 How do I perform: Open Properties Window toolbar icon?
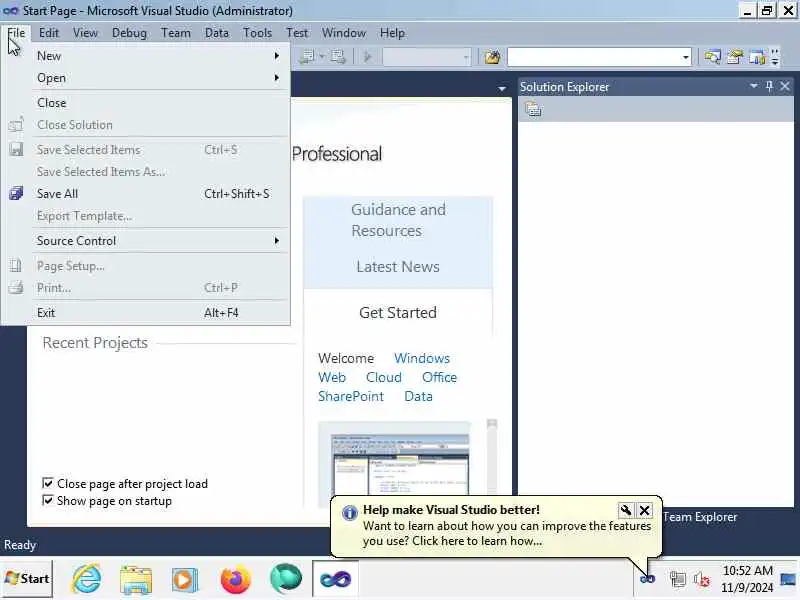(735, 57)
